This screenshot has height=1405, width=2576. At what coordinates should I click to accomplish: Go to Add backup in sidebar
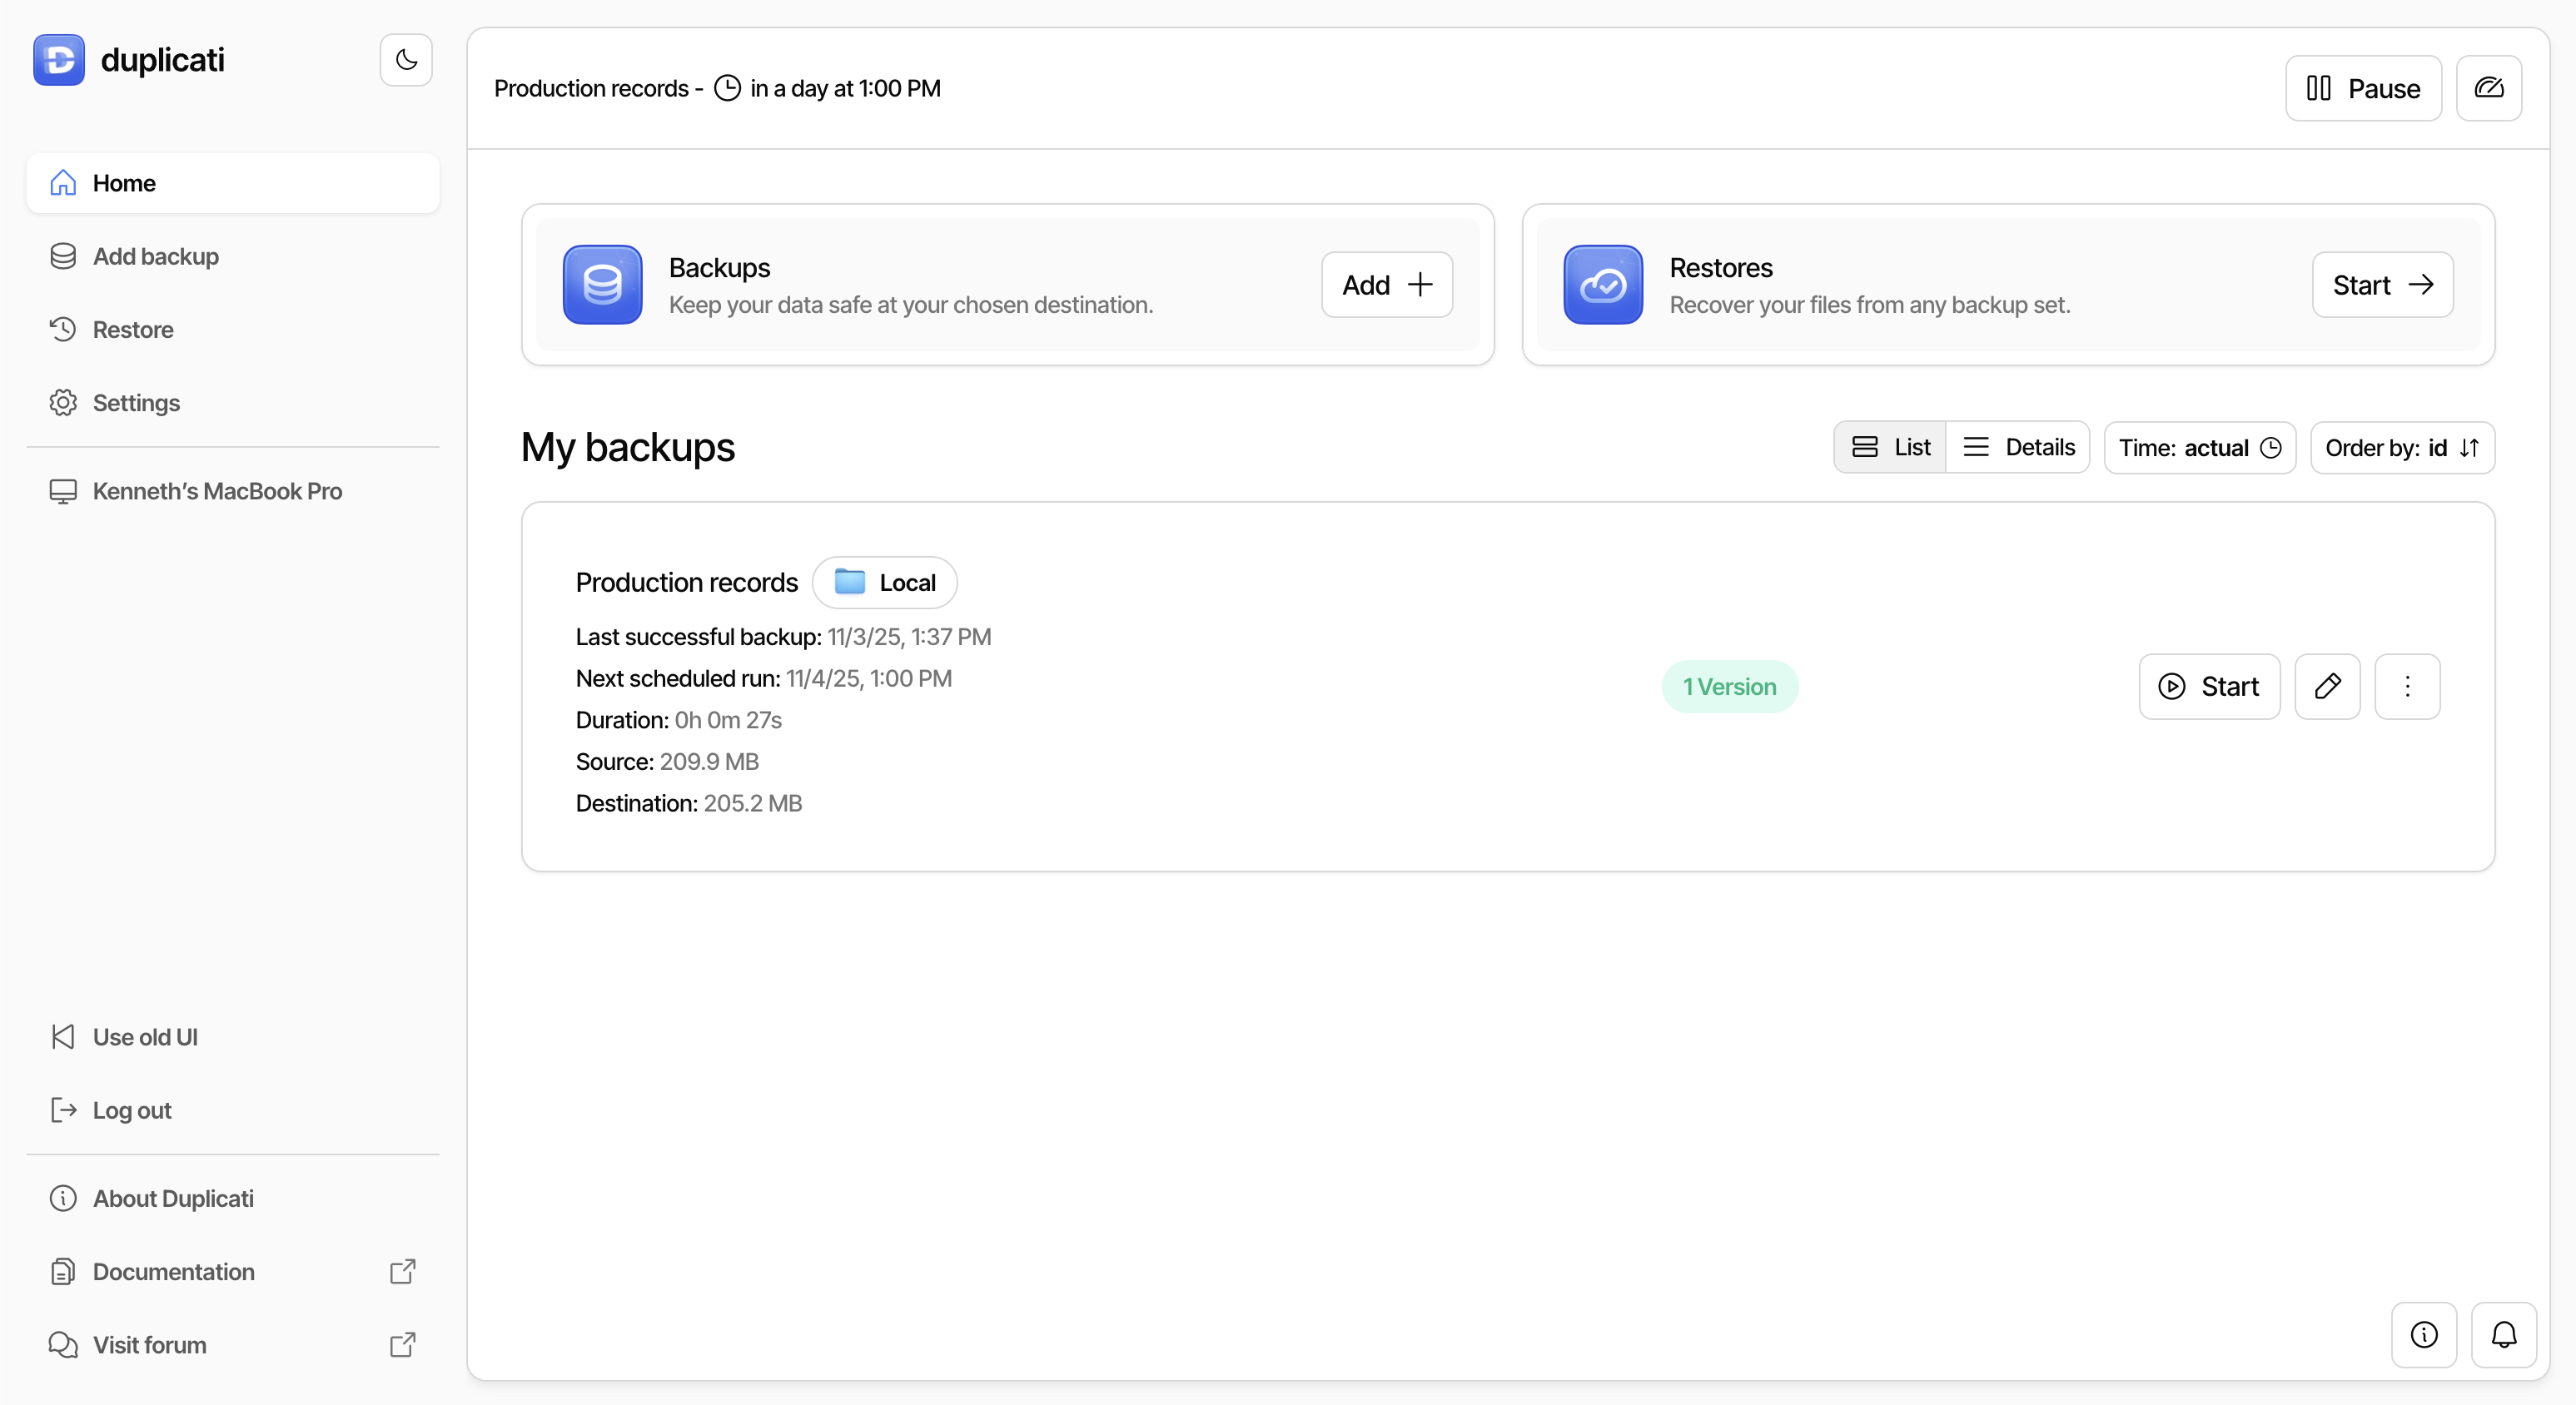click(155, 256)
